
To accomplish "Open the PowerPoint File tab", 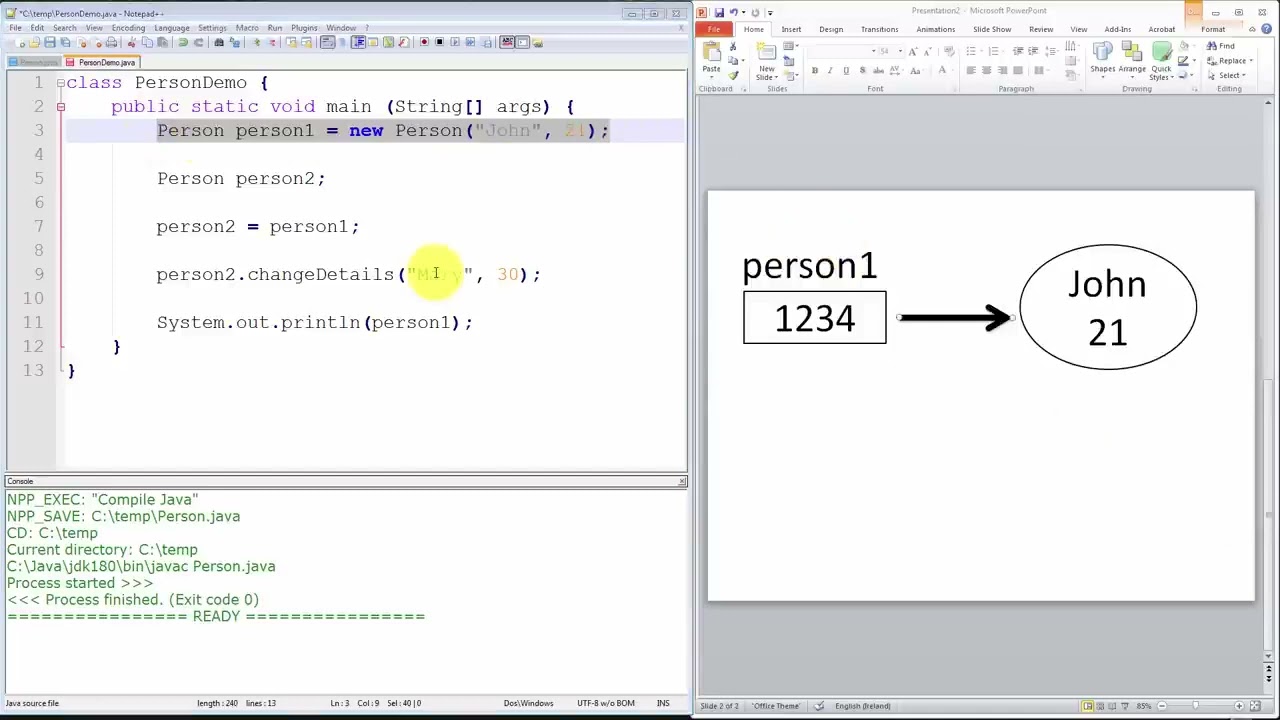I will click(x=714, y=29).
